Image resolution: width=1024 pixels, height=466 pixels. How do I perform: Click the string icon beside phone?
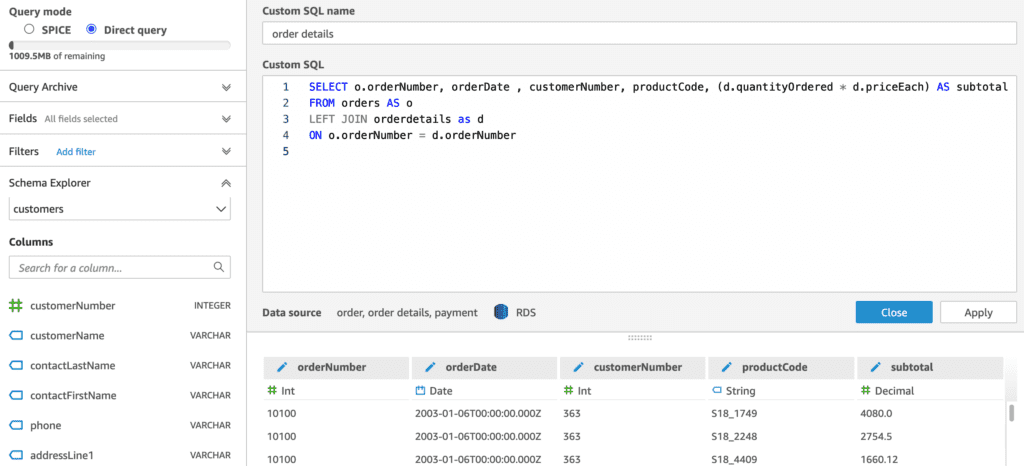pos(16,426)
